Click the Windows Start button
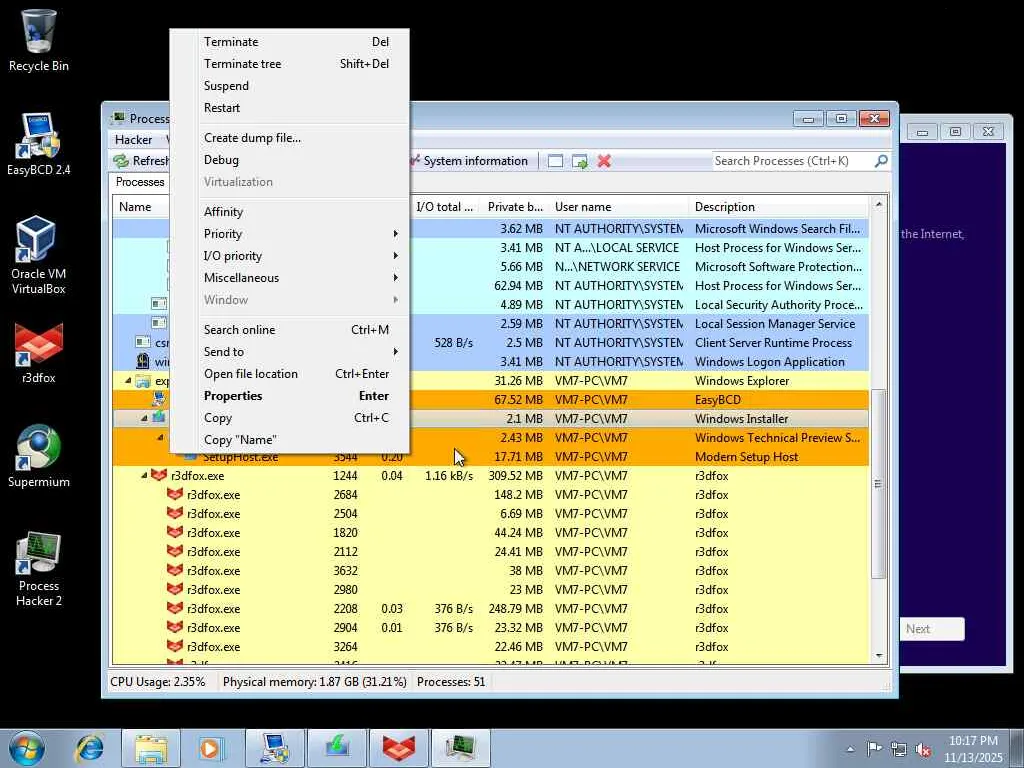 pos(26,748)
